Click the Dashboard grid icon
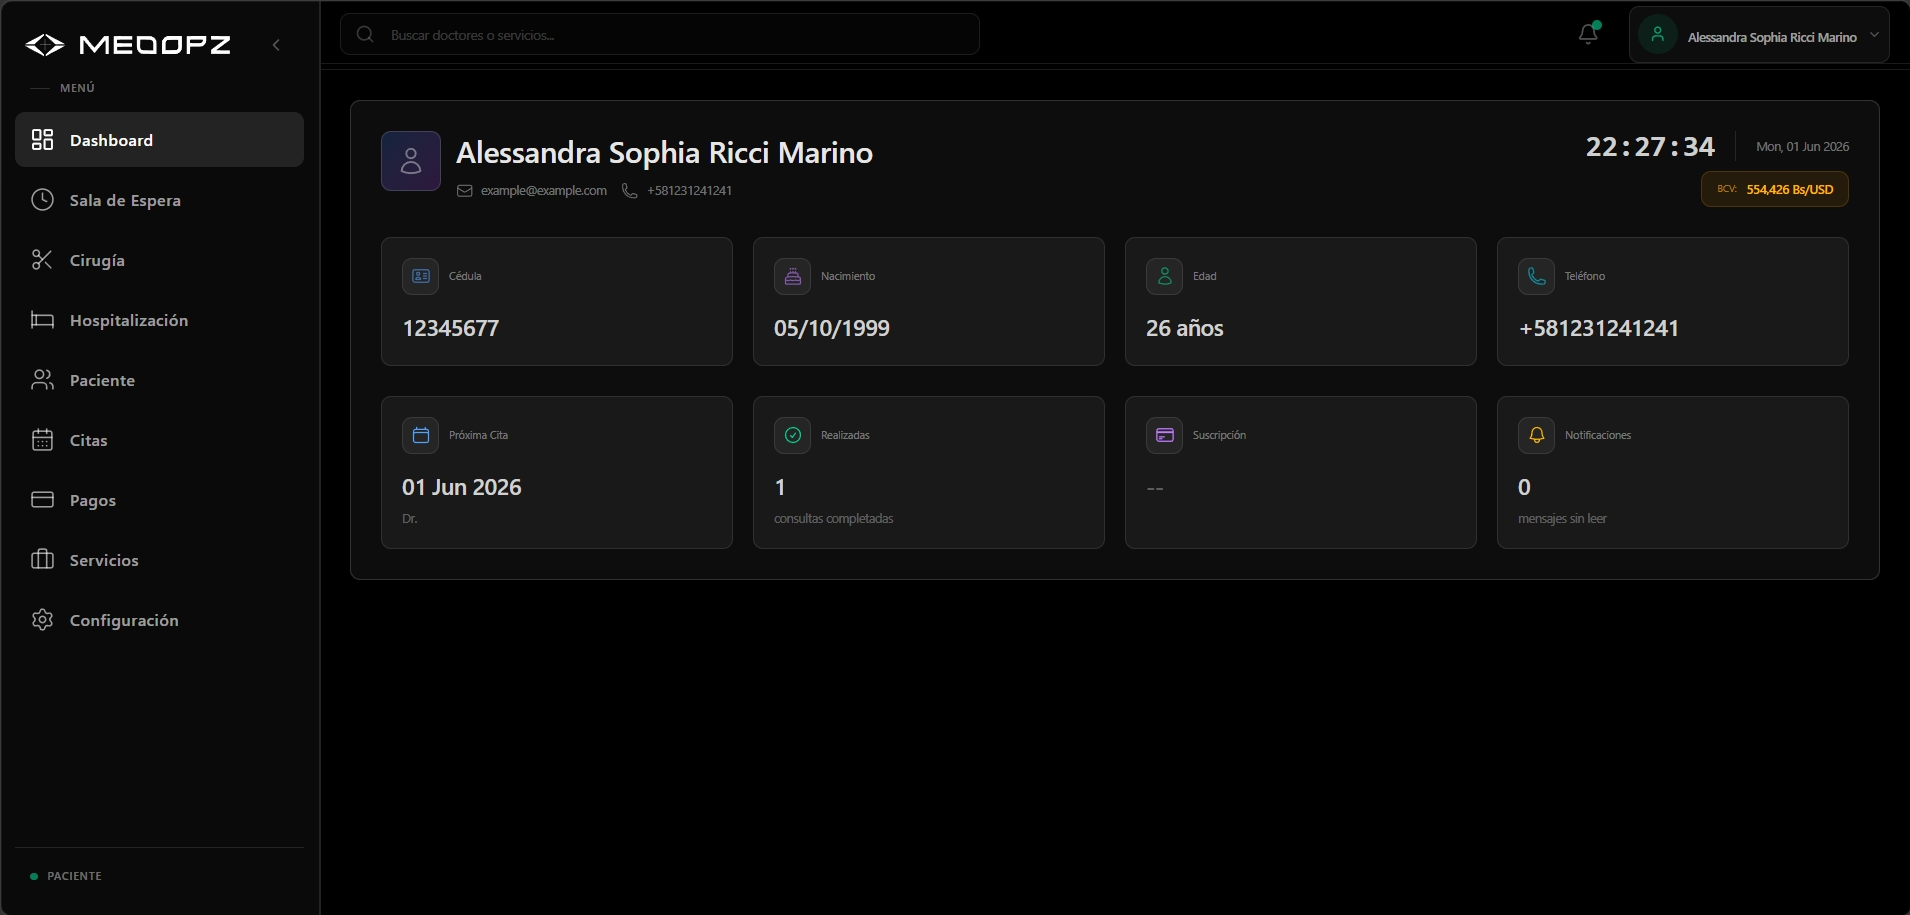The image size is (1910, 915). pos(42,140)
